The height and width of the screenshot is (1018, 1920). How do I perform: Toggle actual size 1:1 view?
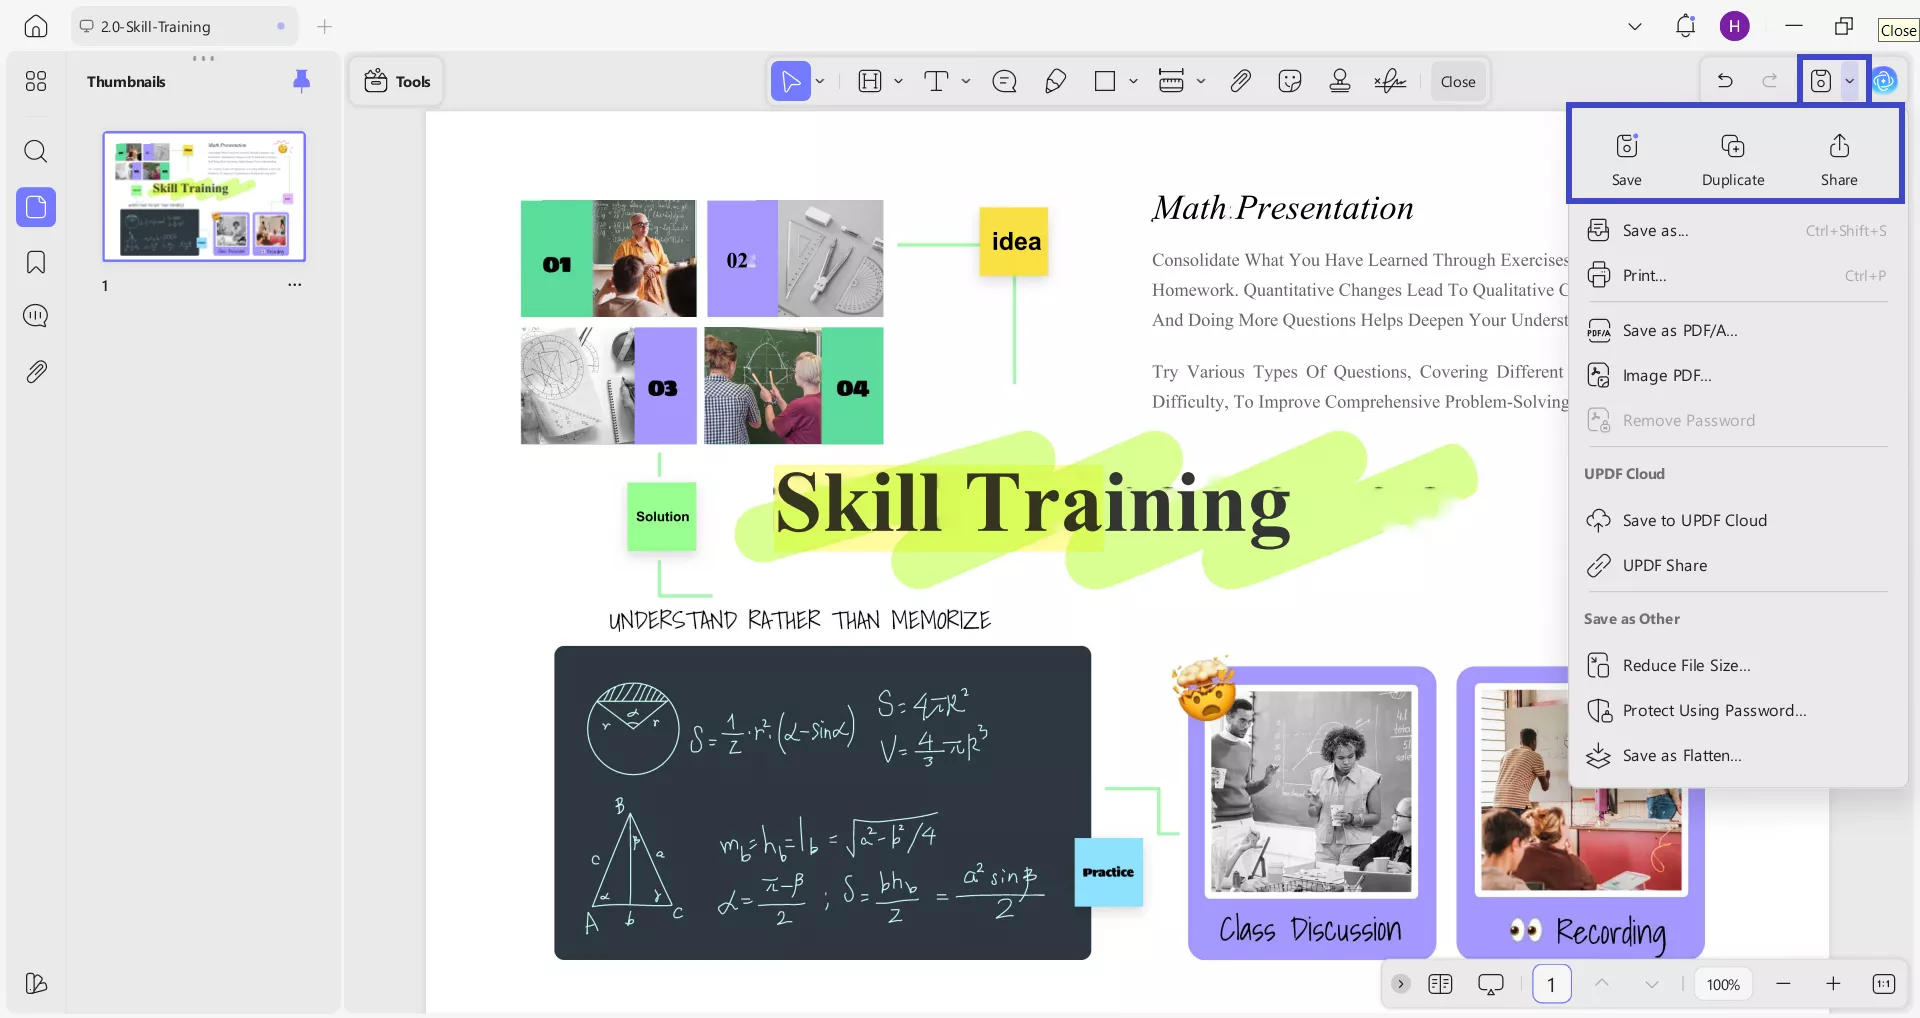[1883, 985]
